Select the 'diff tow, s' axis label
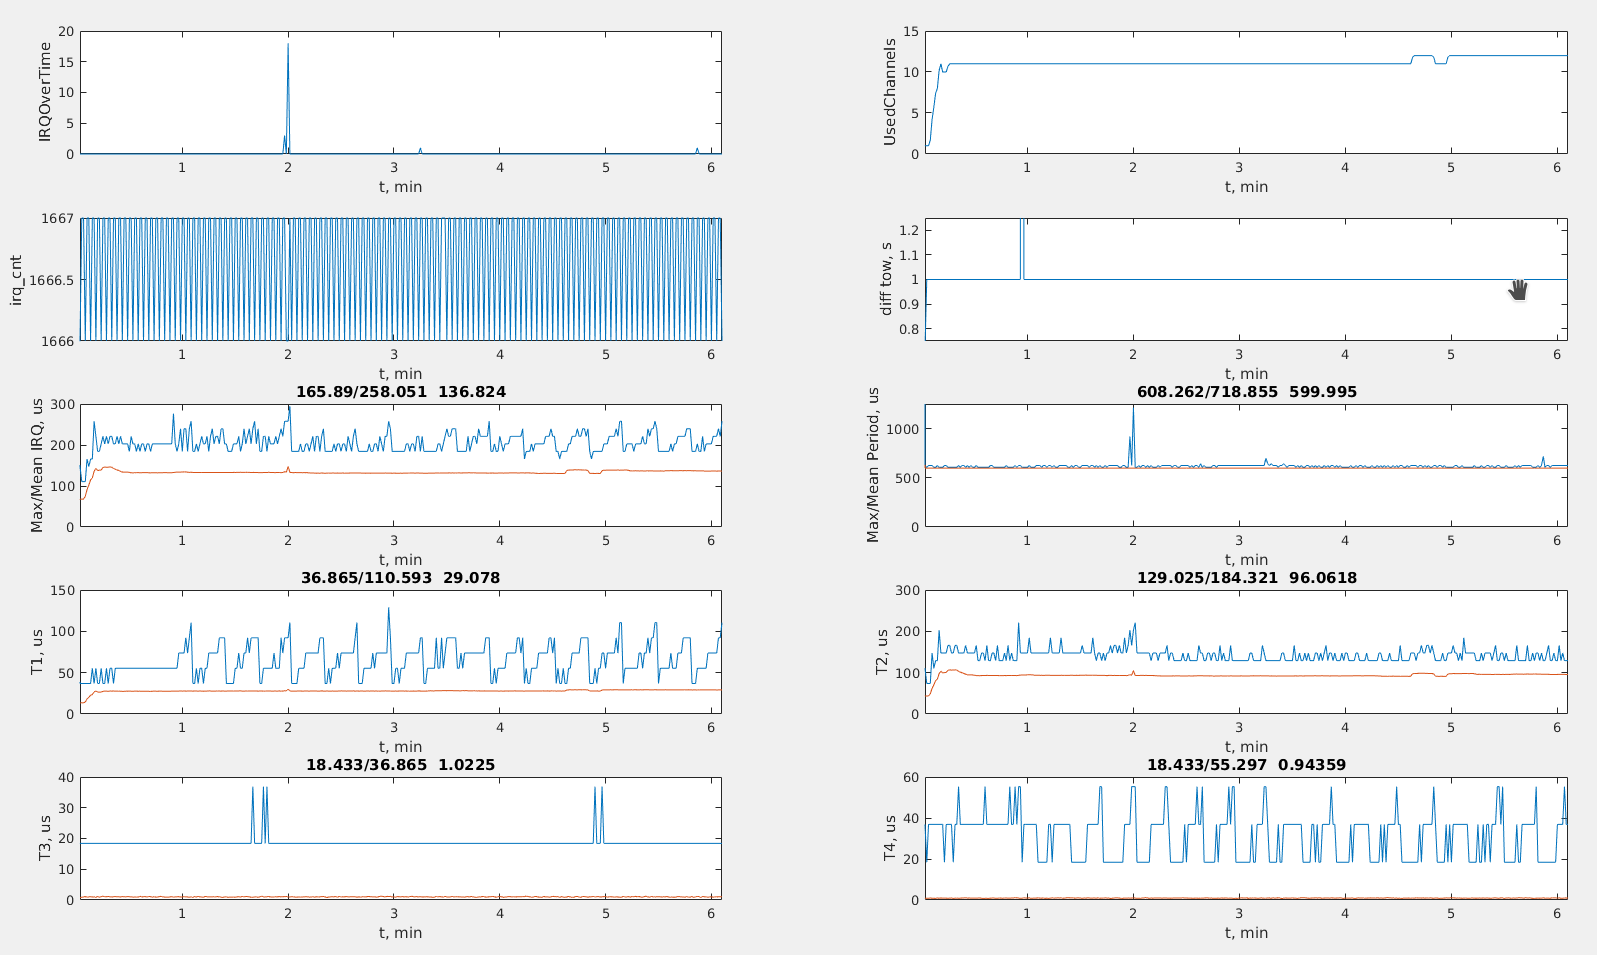The width and height of the screenshot is (1597, 955). click(x=886, y=279)
